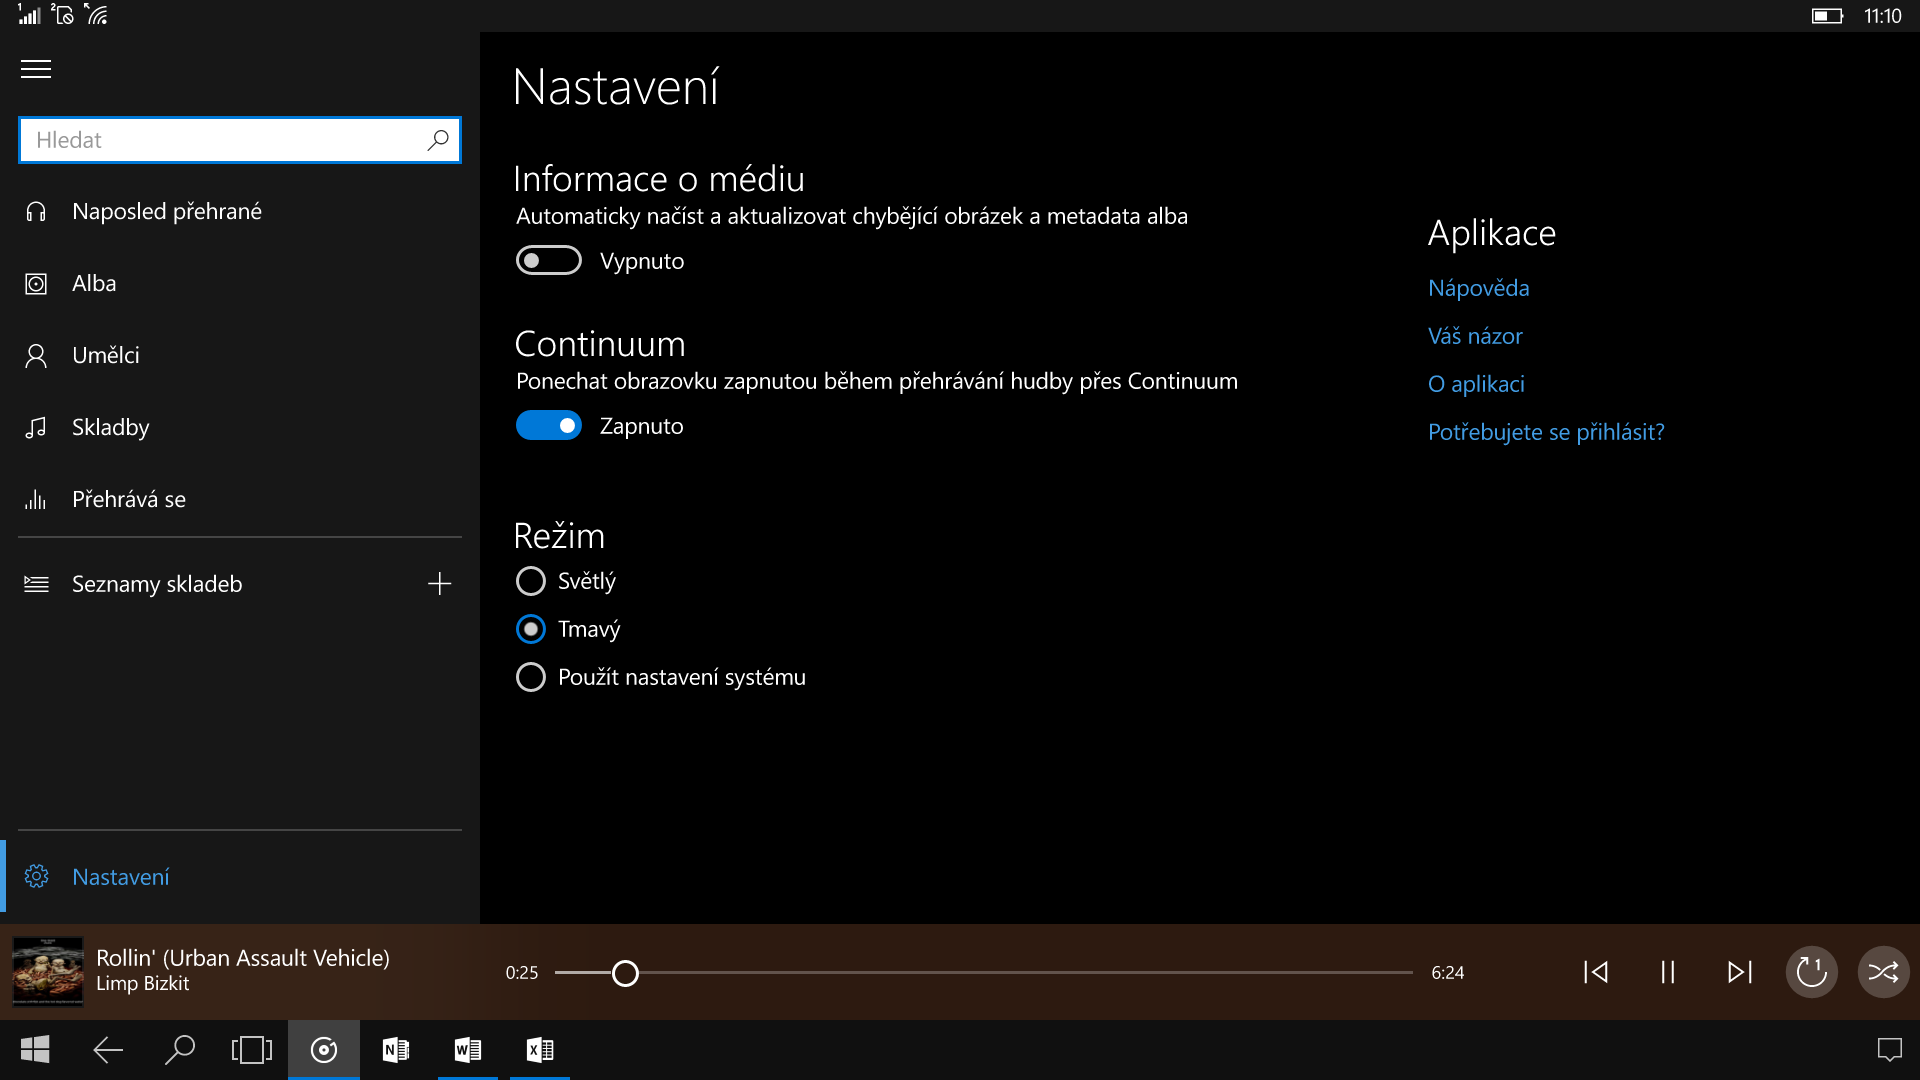This screenshot has height=1080, width=1920.
Task: Open Skladby in the sidebar
Action: pos(112,427)
